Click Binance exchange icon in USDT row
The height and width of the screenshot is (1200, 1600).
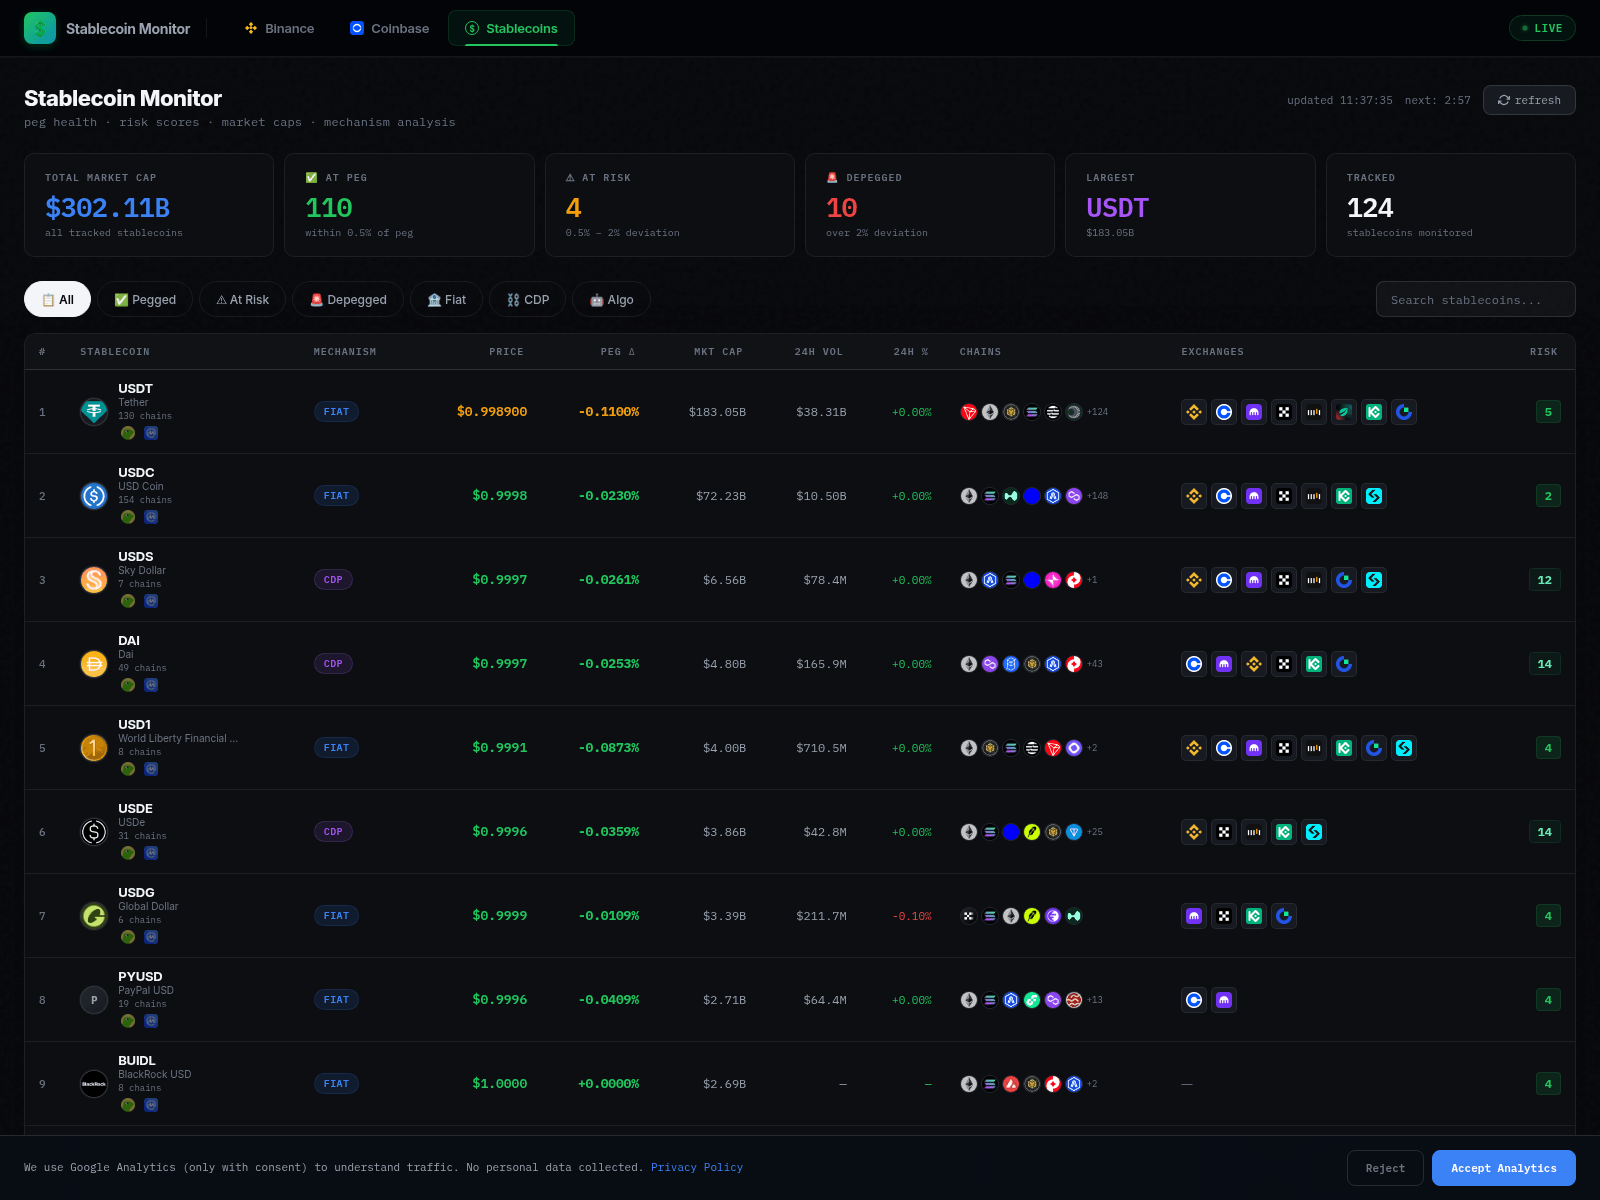(x=1194, y=412)
